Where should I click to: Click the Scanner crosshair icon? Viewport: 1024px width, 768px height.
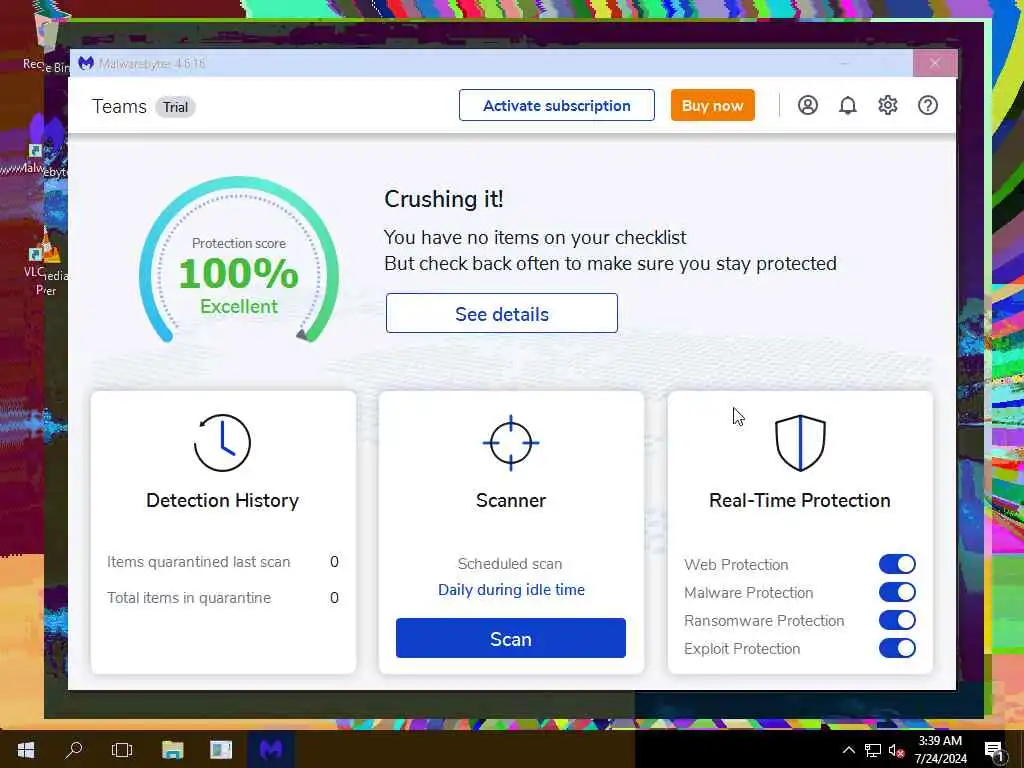tap(511, 443)
